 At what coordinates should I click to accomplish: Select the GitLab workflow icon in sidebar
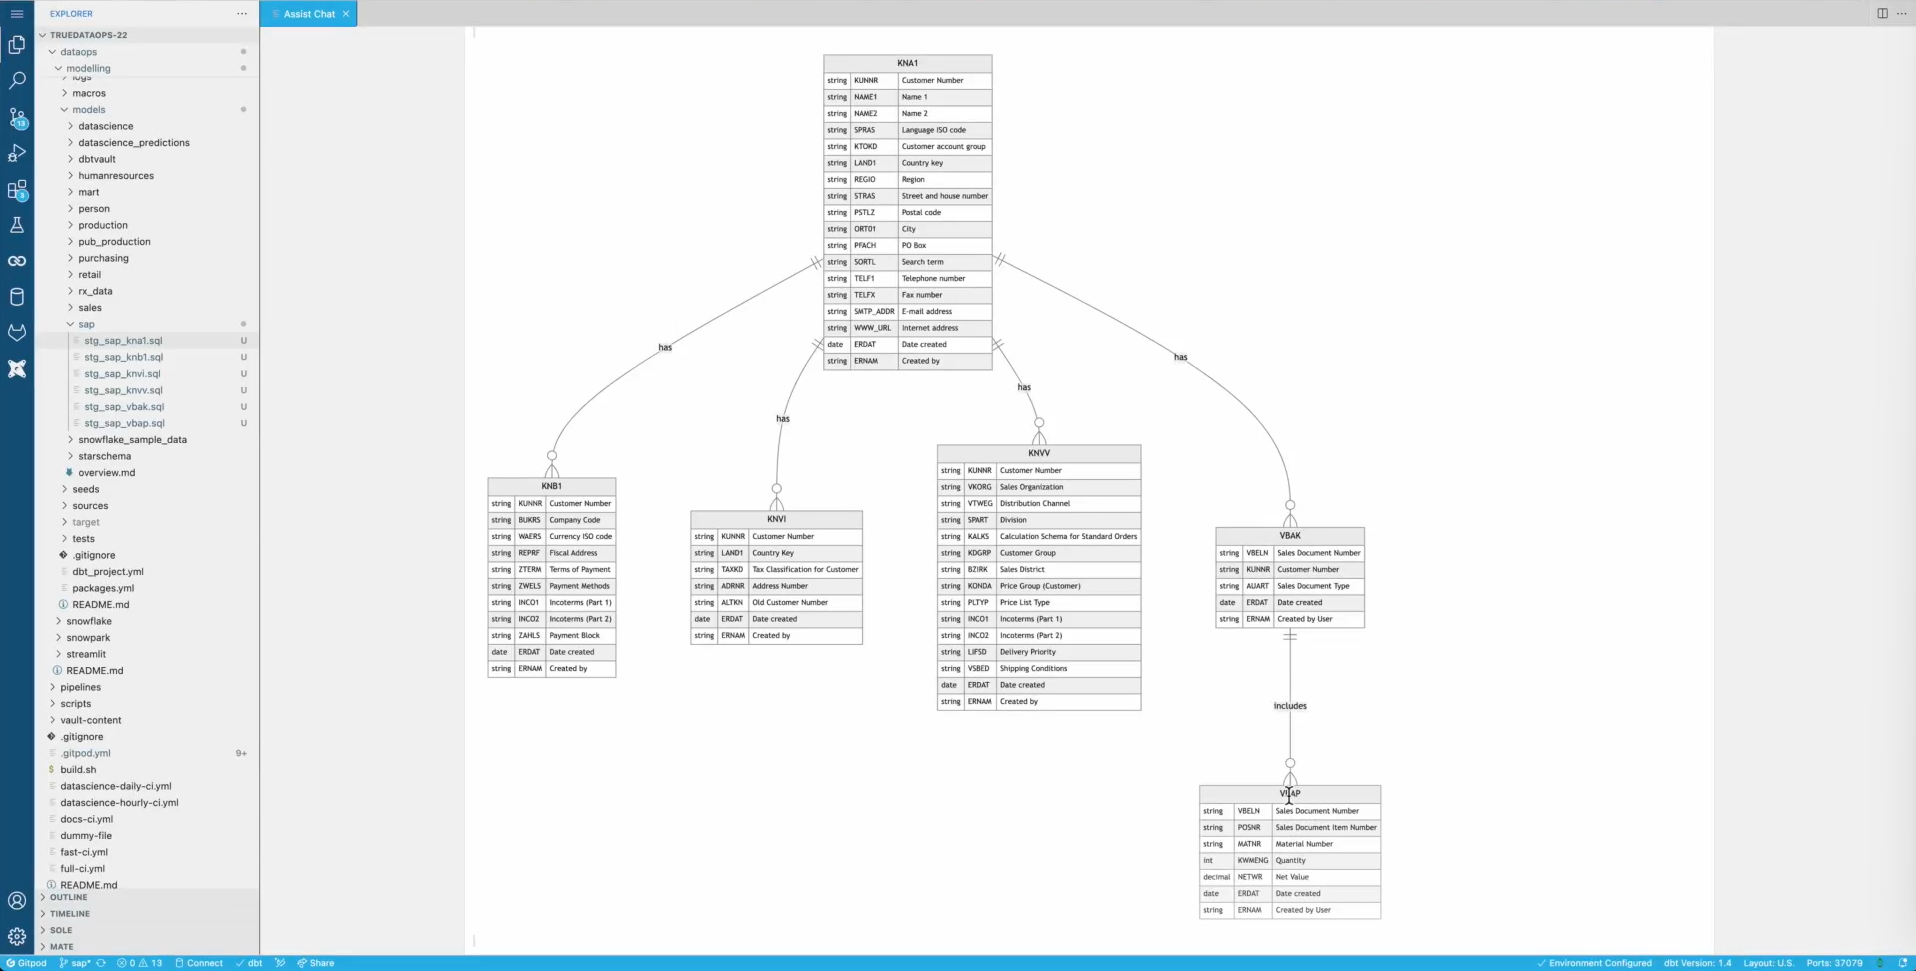pyautogui.click(x=17, y=333)
